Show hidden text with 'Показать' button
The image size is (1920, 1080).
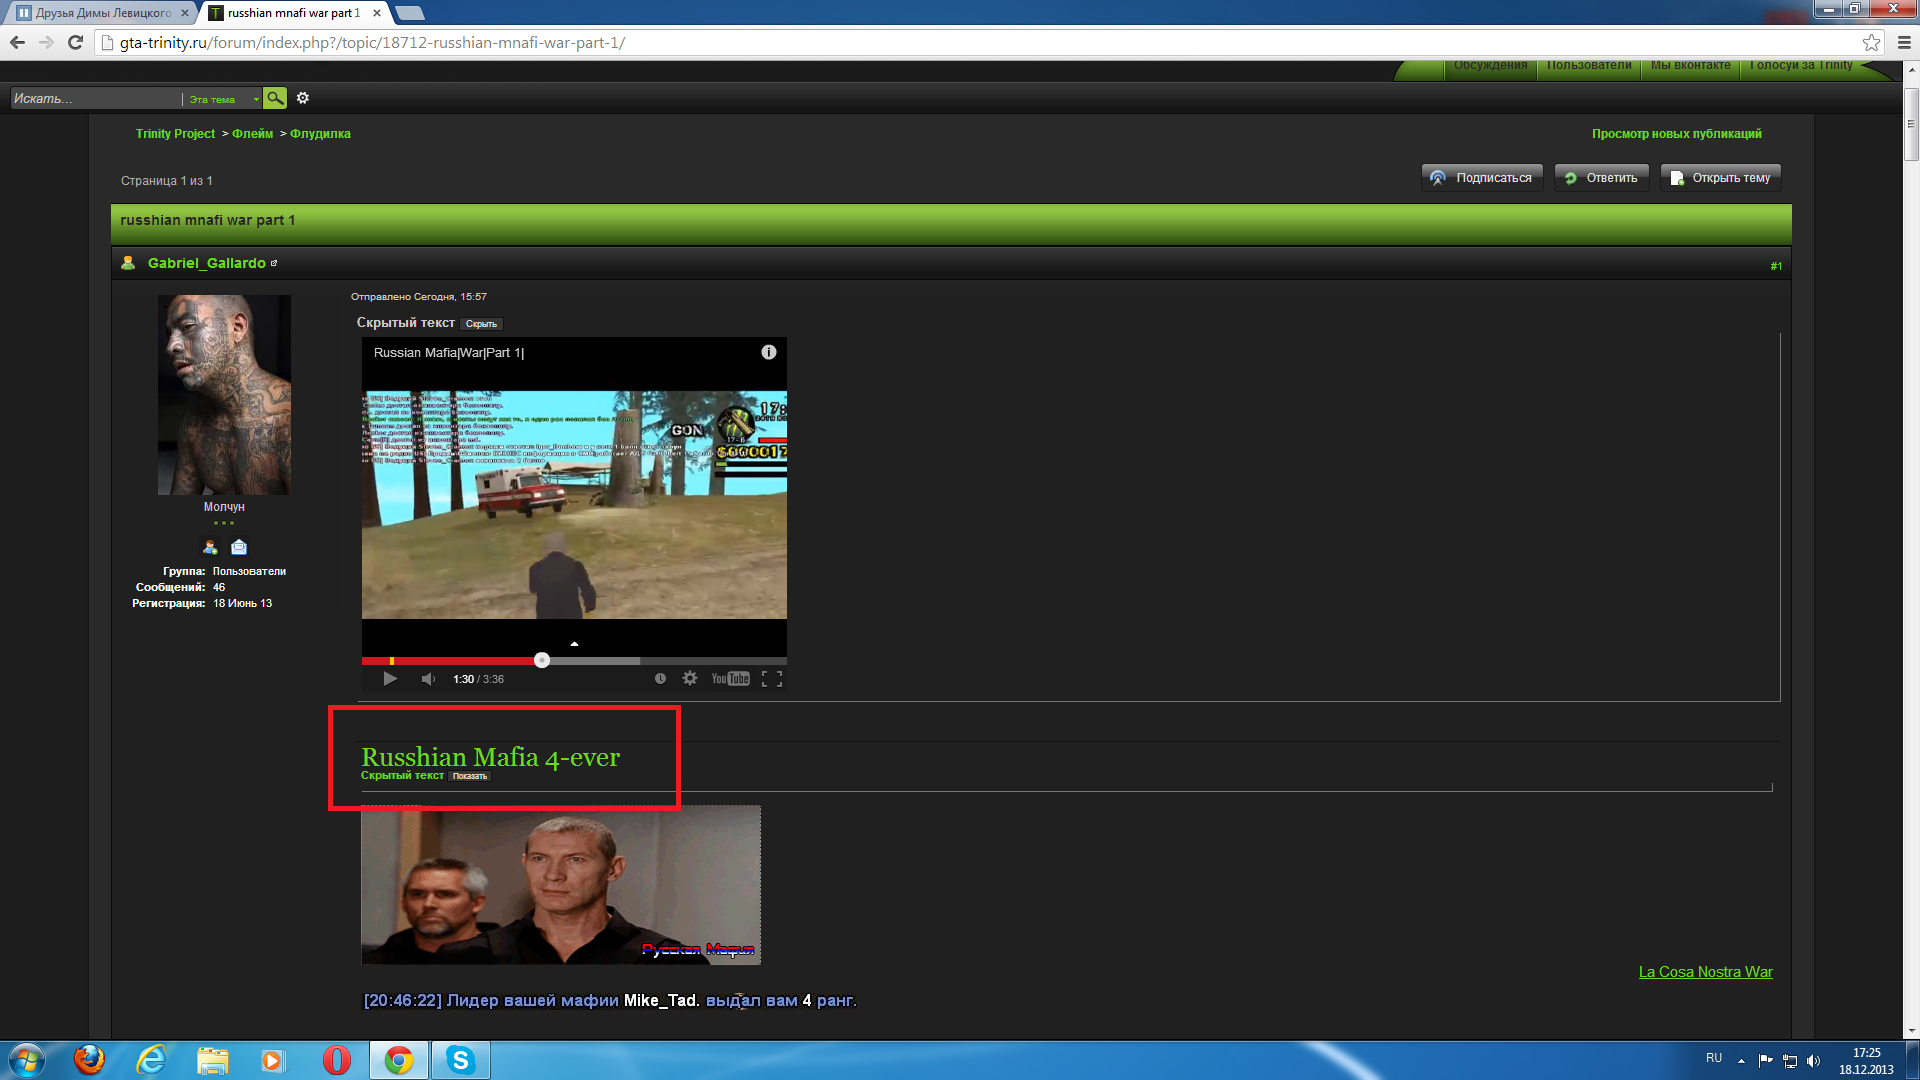(x=470, y=776)
